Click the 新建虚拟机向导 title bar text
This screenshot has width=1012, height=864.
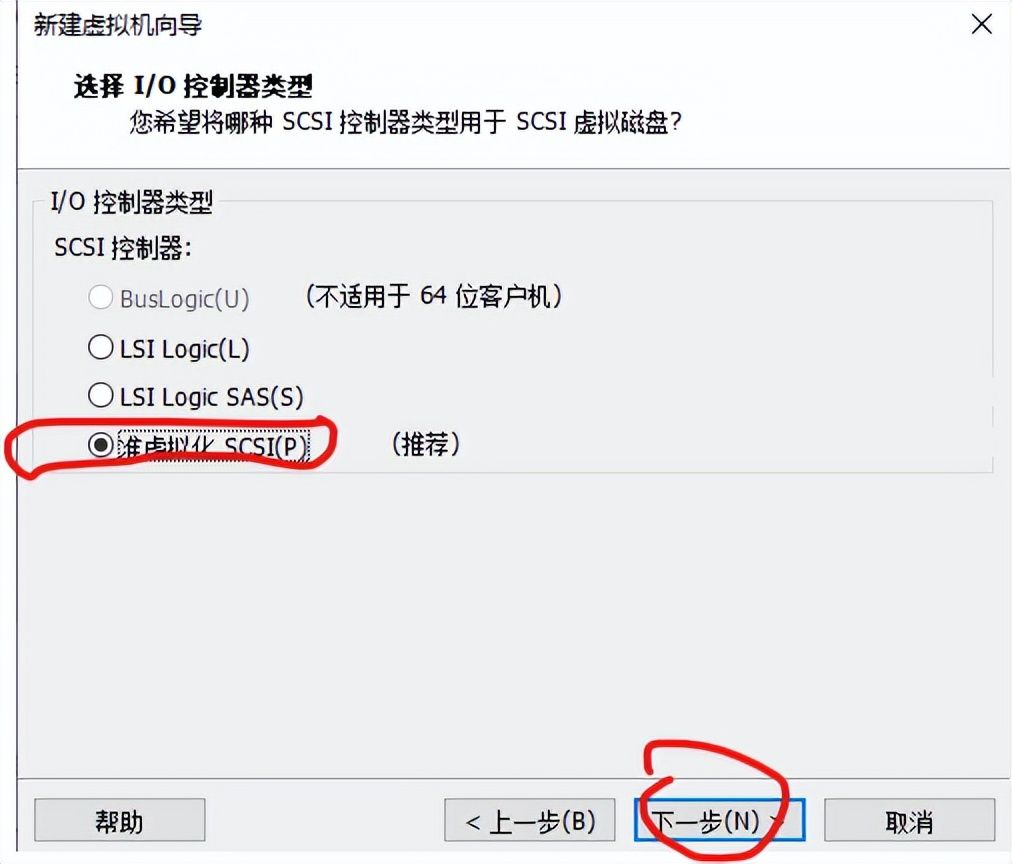(117, 25)
